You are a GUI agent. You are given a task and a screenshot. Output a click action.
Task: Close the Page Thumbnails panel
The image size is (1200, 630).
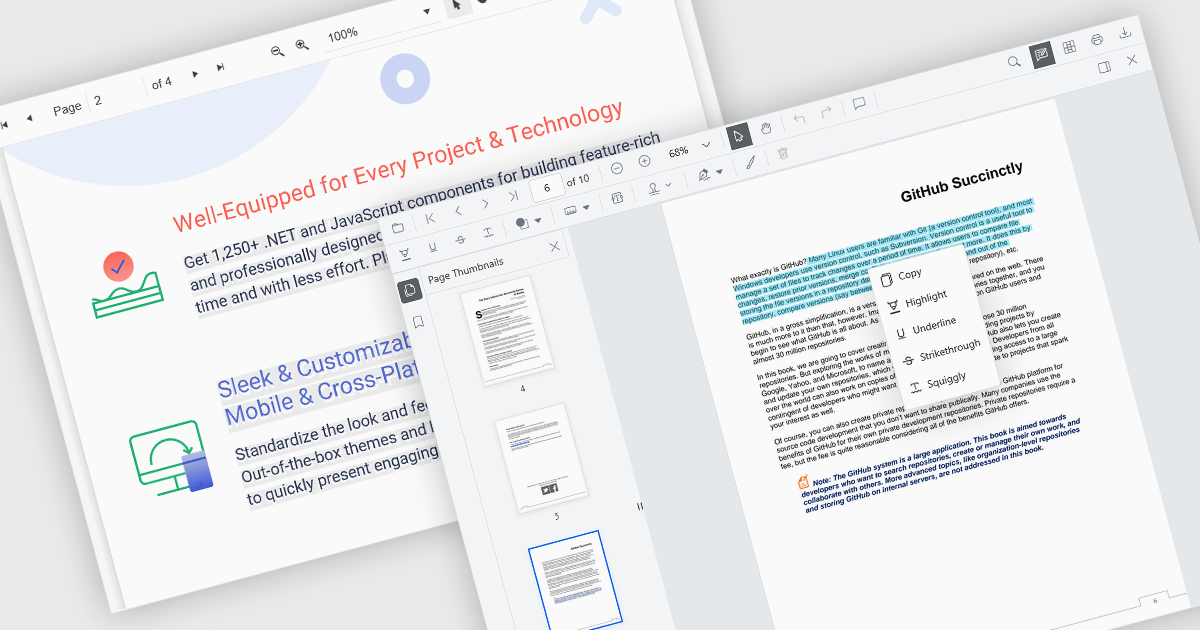click(554, 247)
